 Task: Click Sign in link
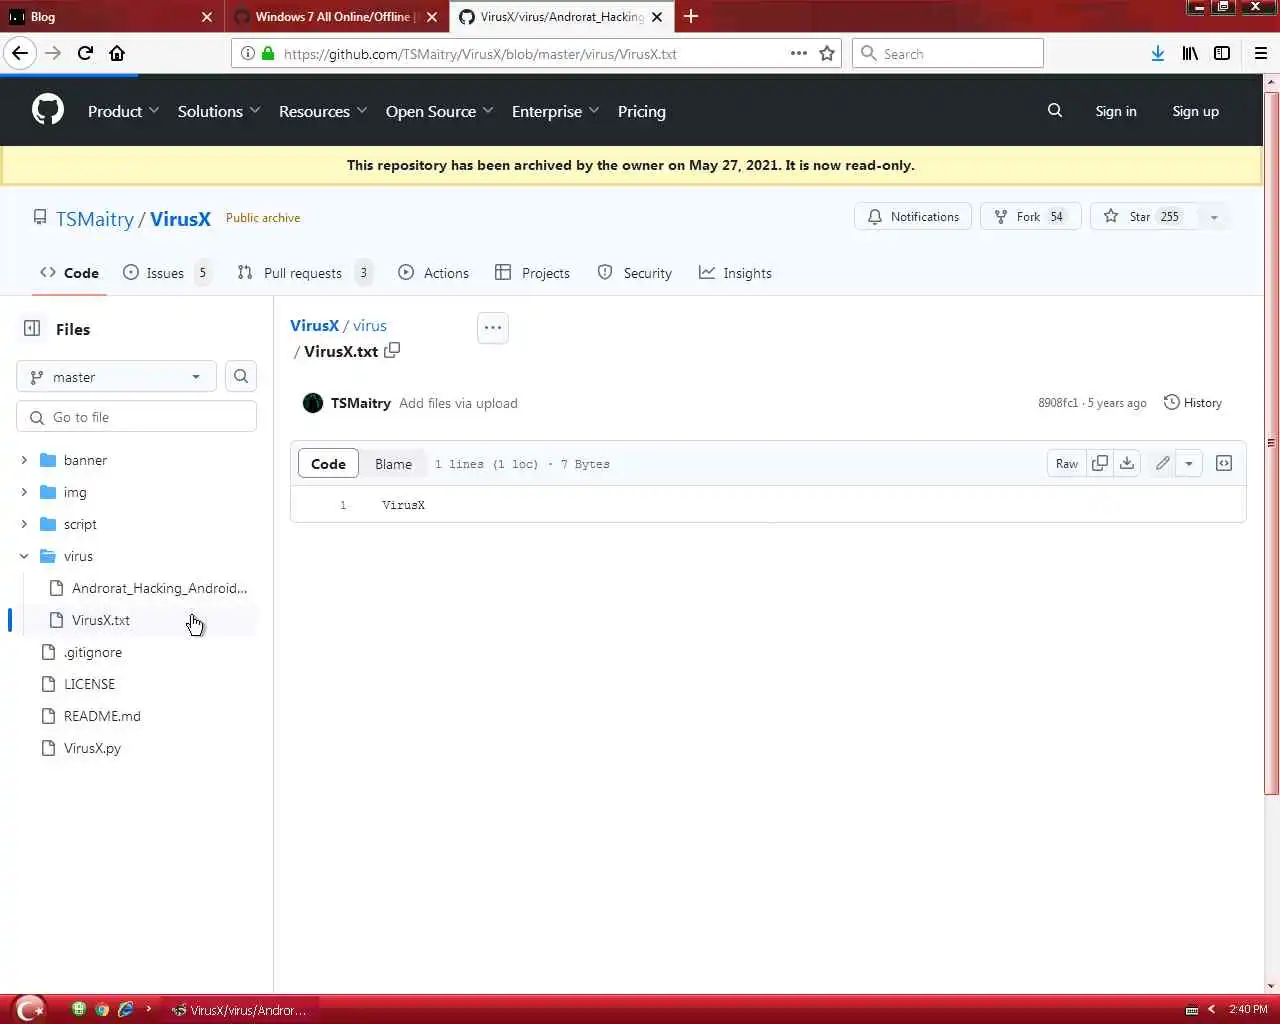pos(1116,111)
